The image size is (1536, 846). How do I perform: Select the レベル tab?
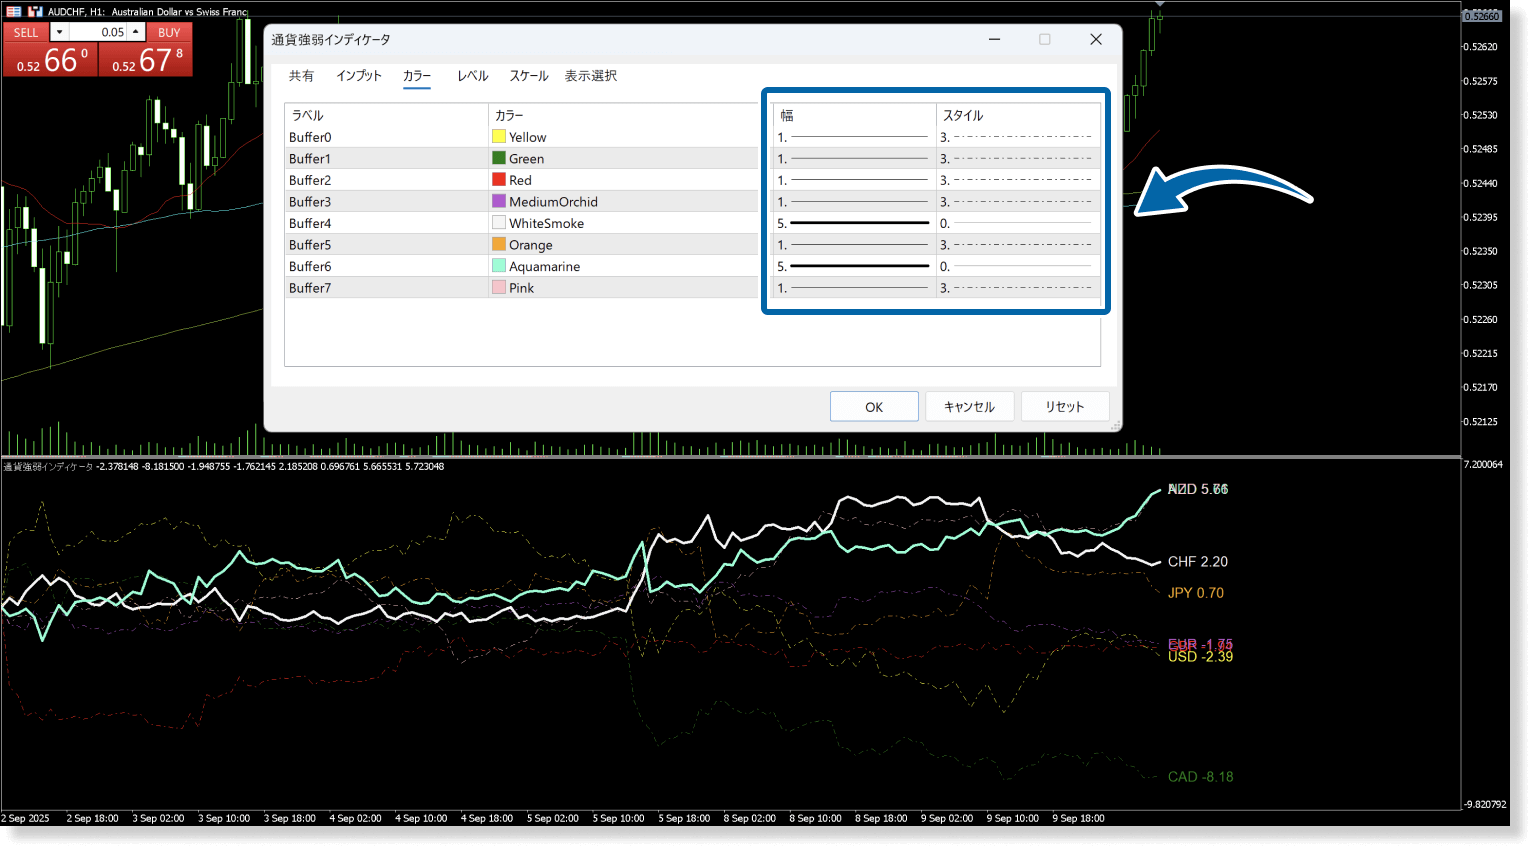click(472, 76)
